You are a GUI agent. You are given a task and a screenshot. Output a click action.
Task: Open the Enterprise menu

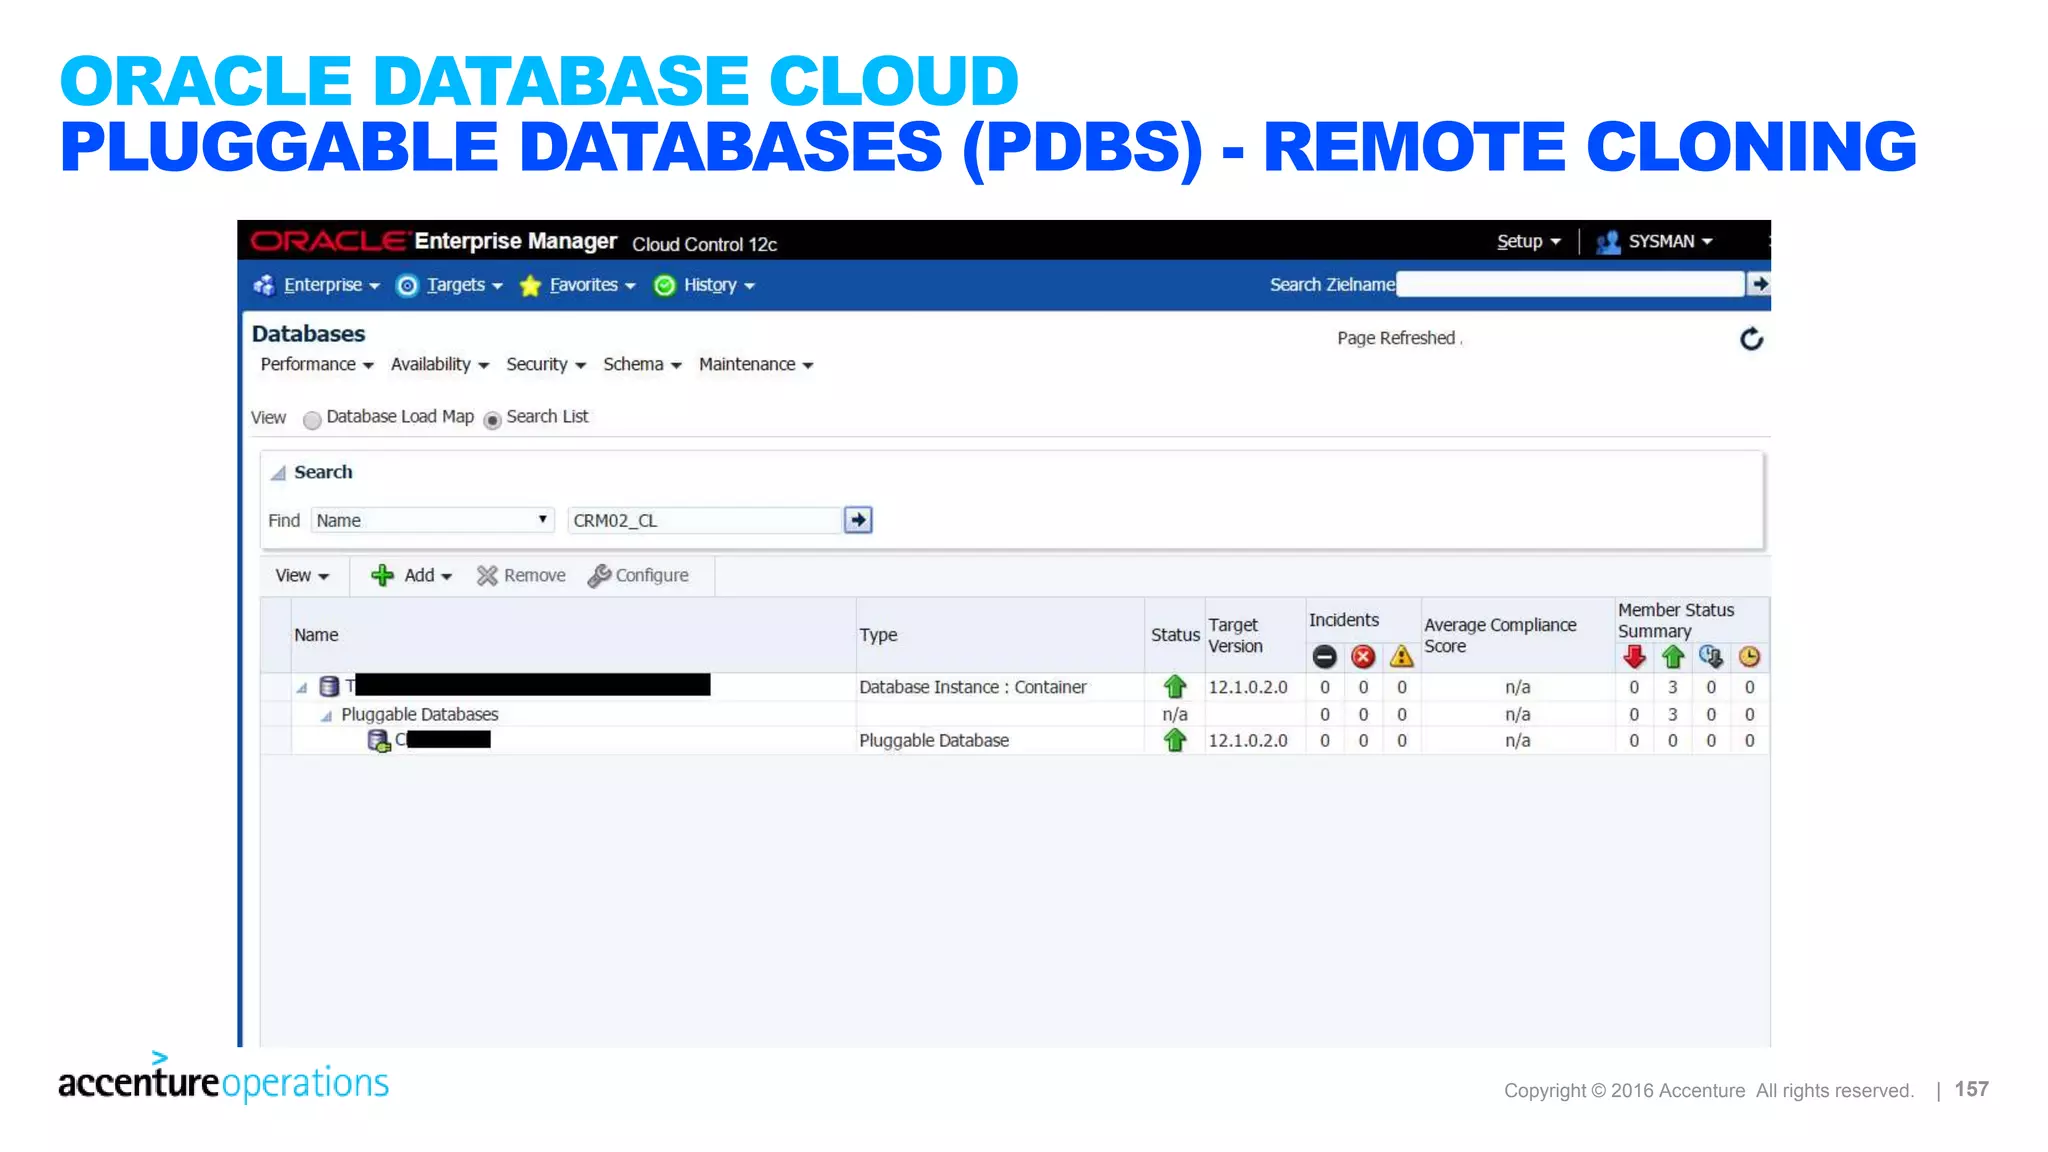point(331,285)
